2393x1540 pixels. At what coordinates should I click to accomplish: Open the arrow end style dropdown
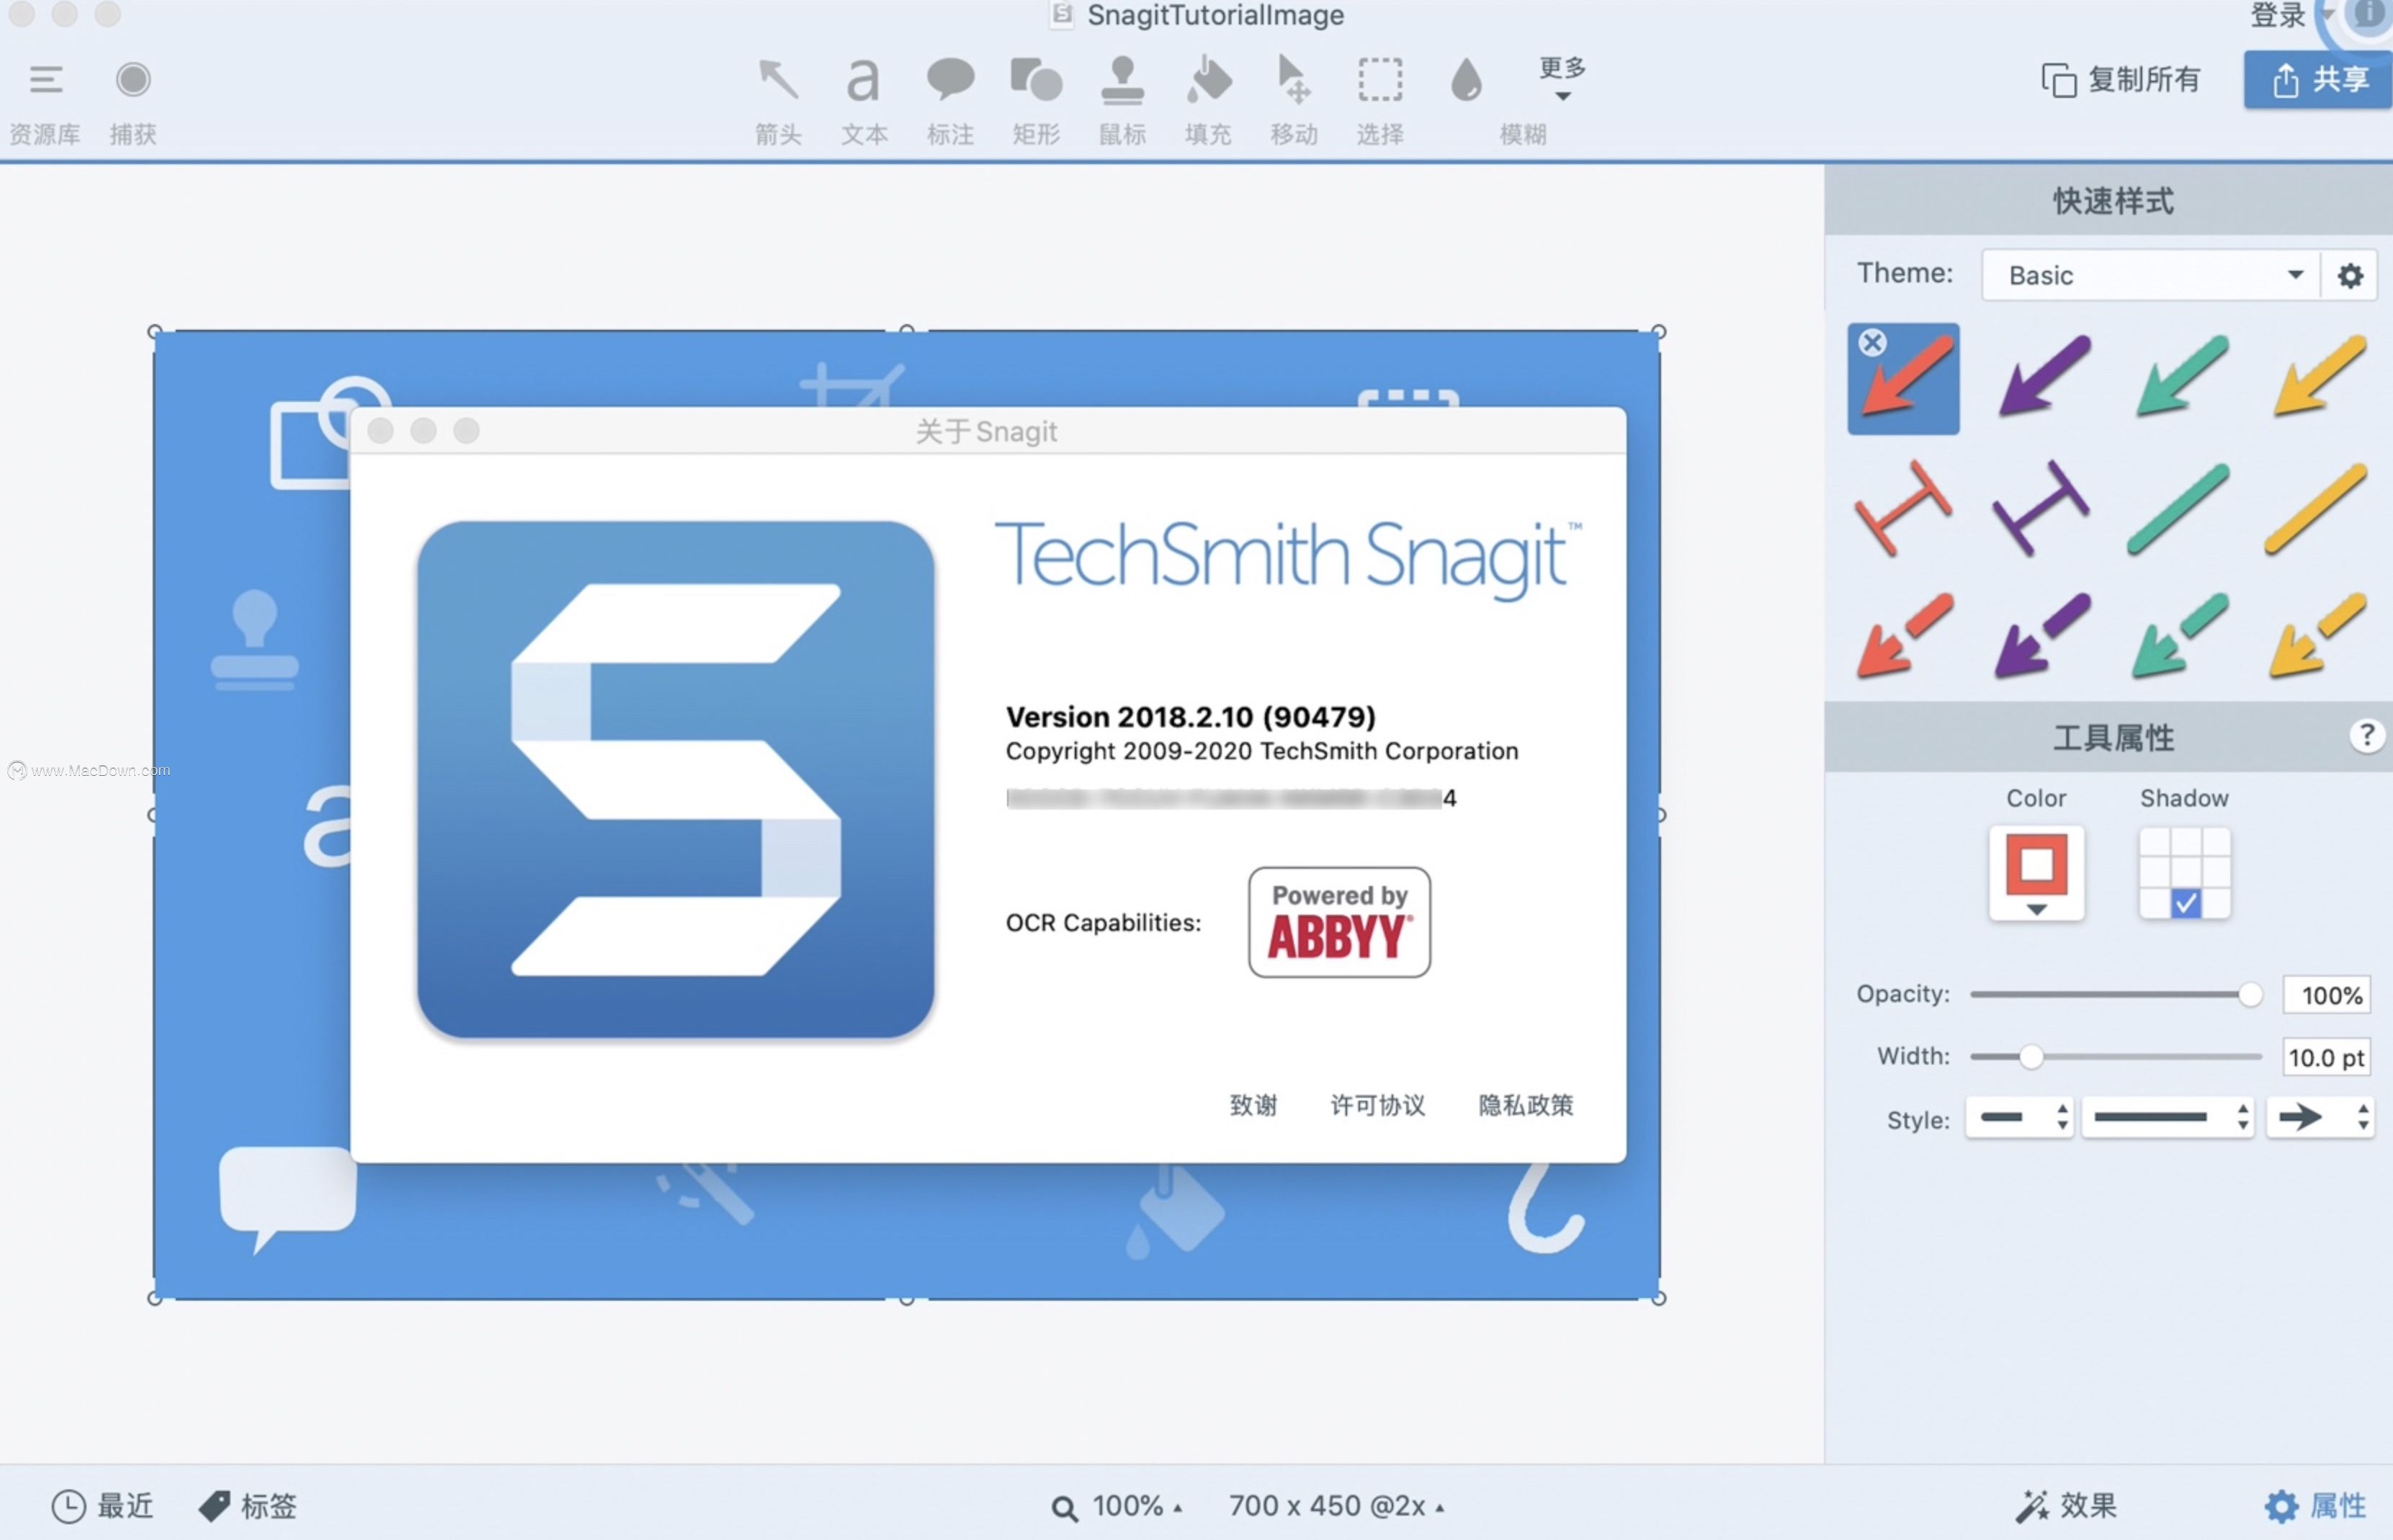point(2322,1118)
